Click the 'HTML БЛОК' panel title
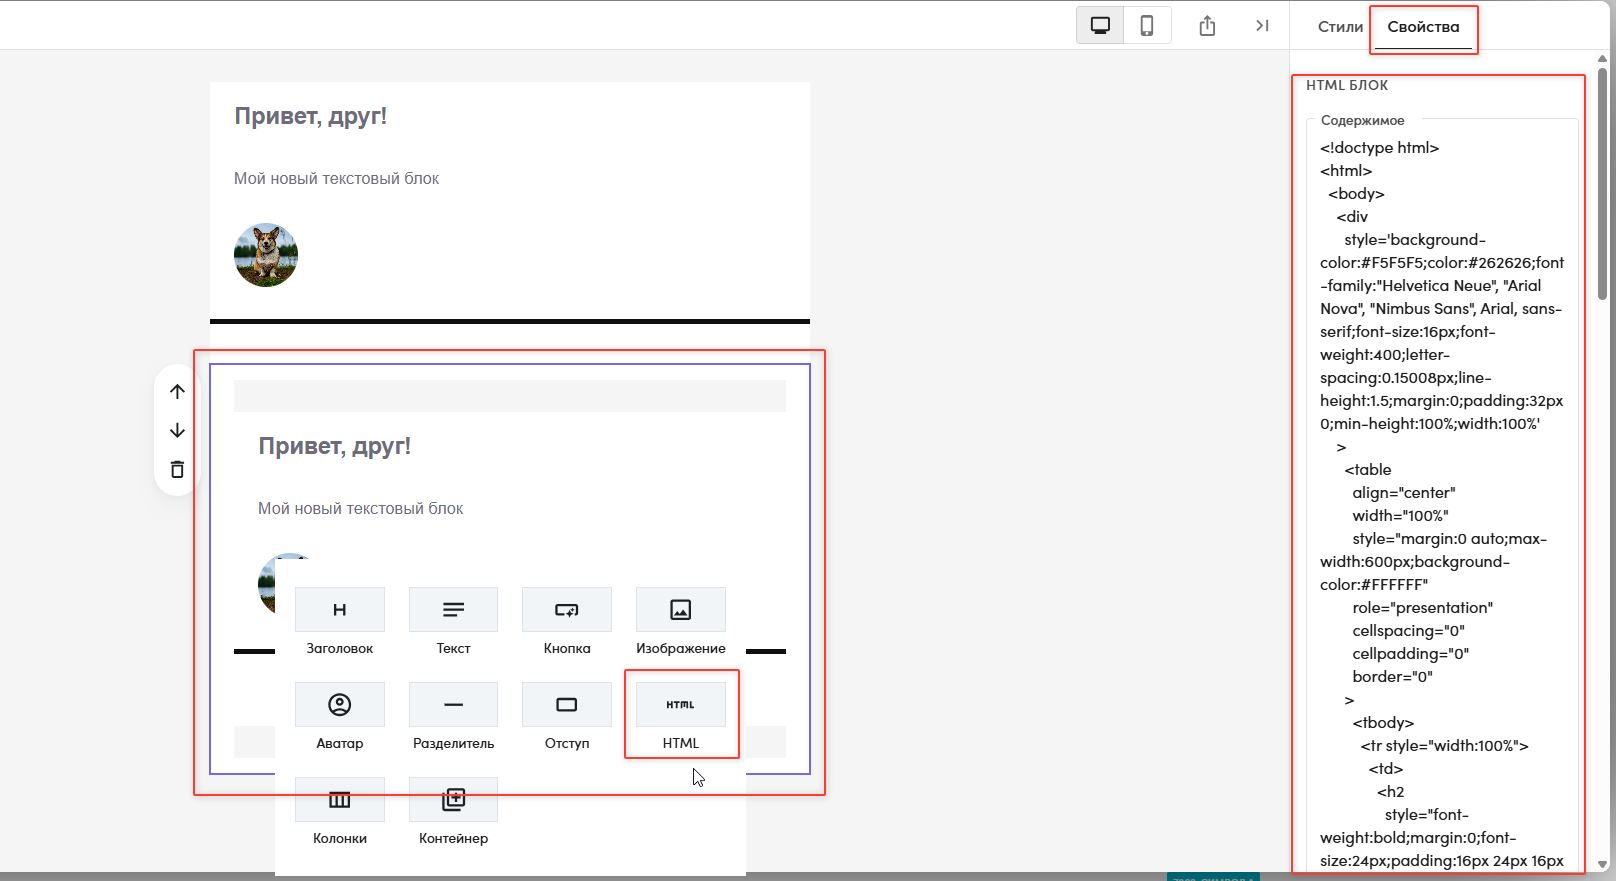This screenshot has height=881, width=1616. point(1347,85)
